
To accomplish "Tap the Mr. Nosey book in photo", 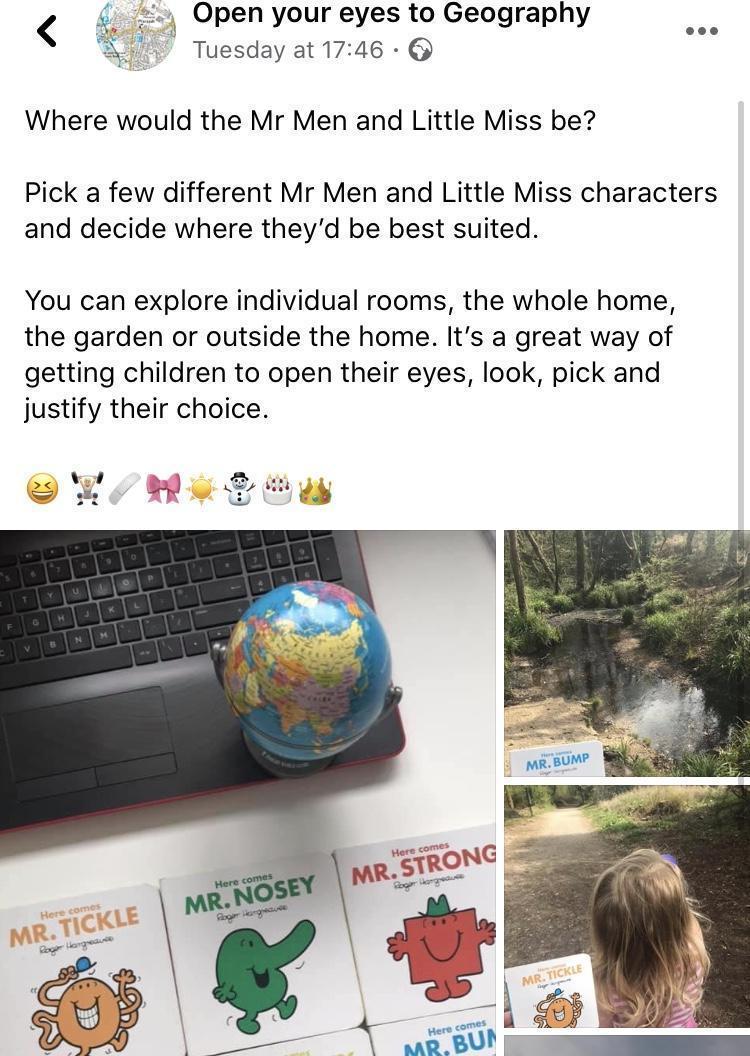I will [x=261, y=956].
